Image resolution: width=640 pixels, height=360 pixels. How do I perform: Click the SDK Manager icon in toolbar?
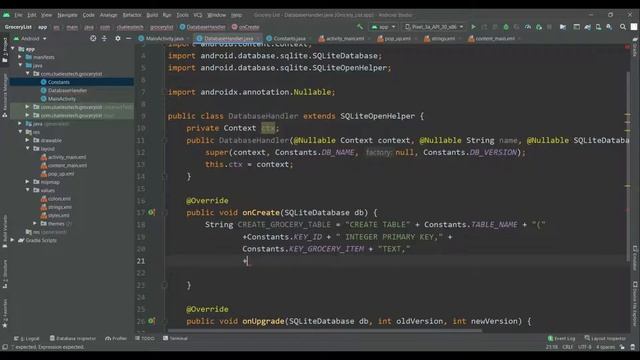click(x=609, y=27)
